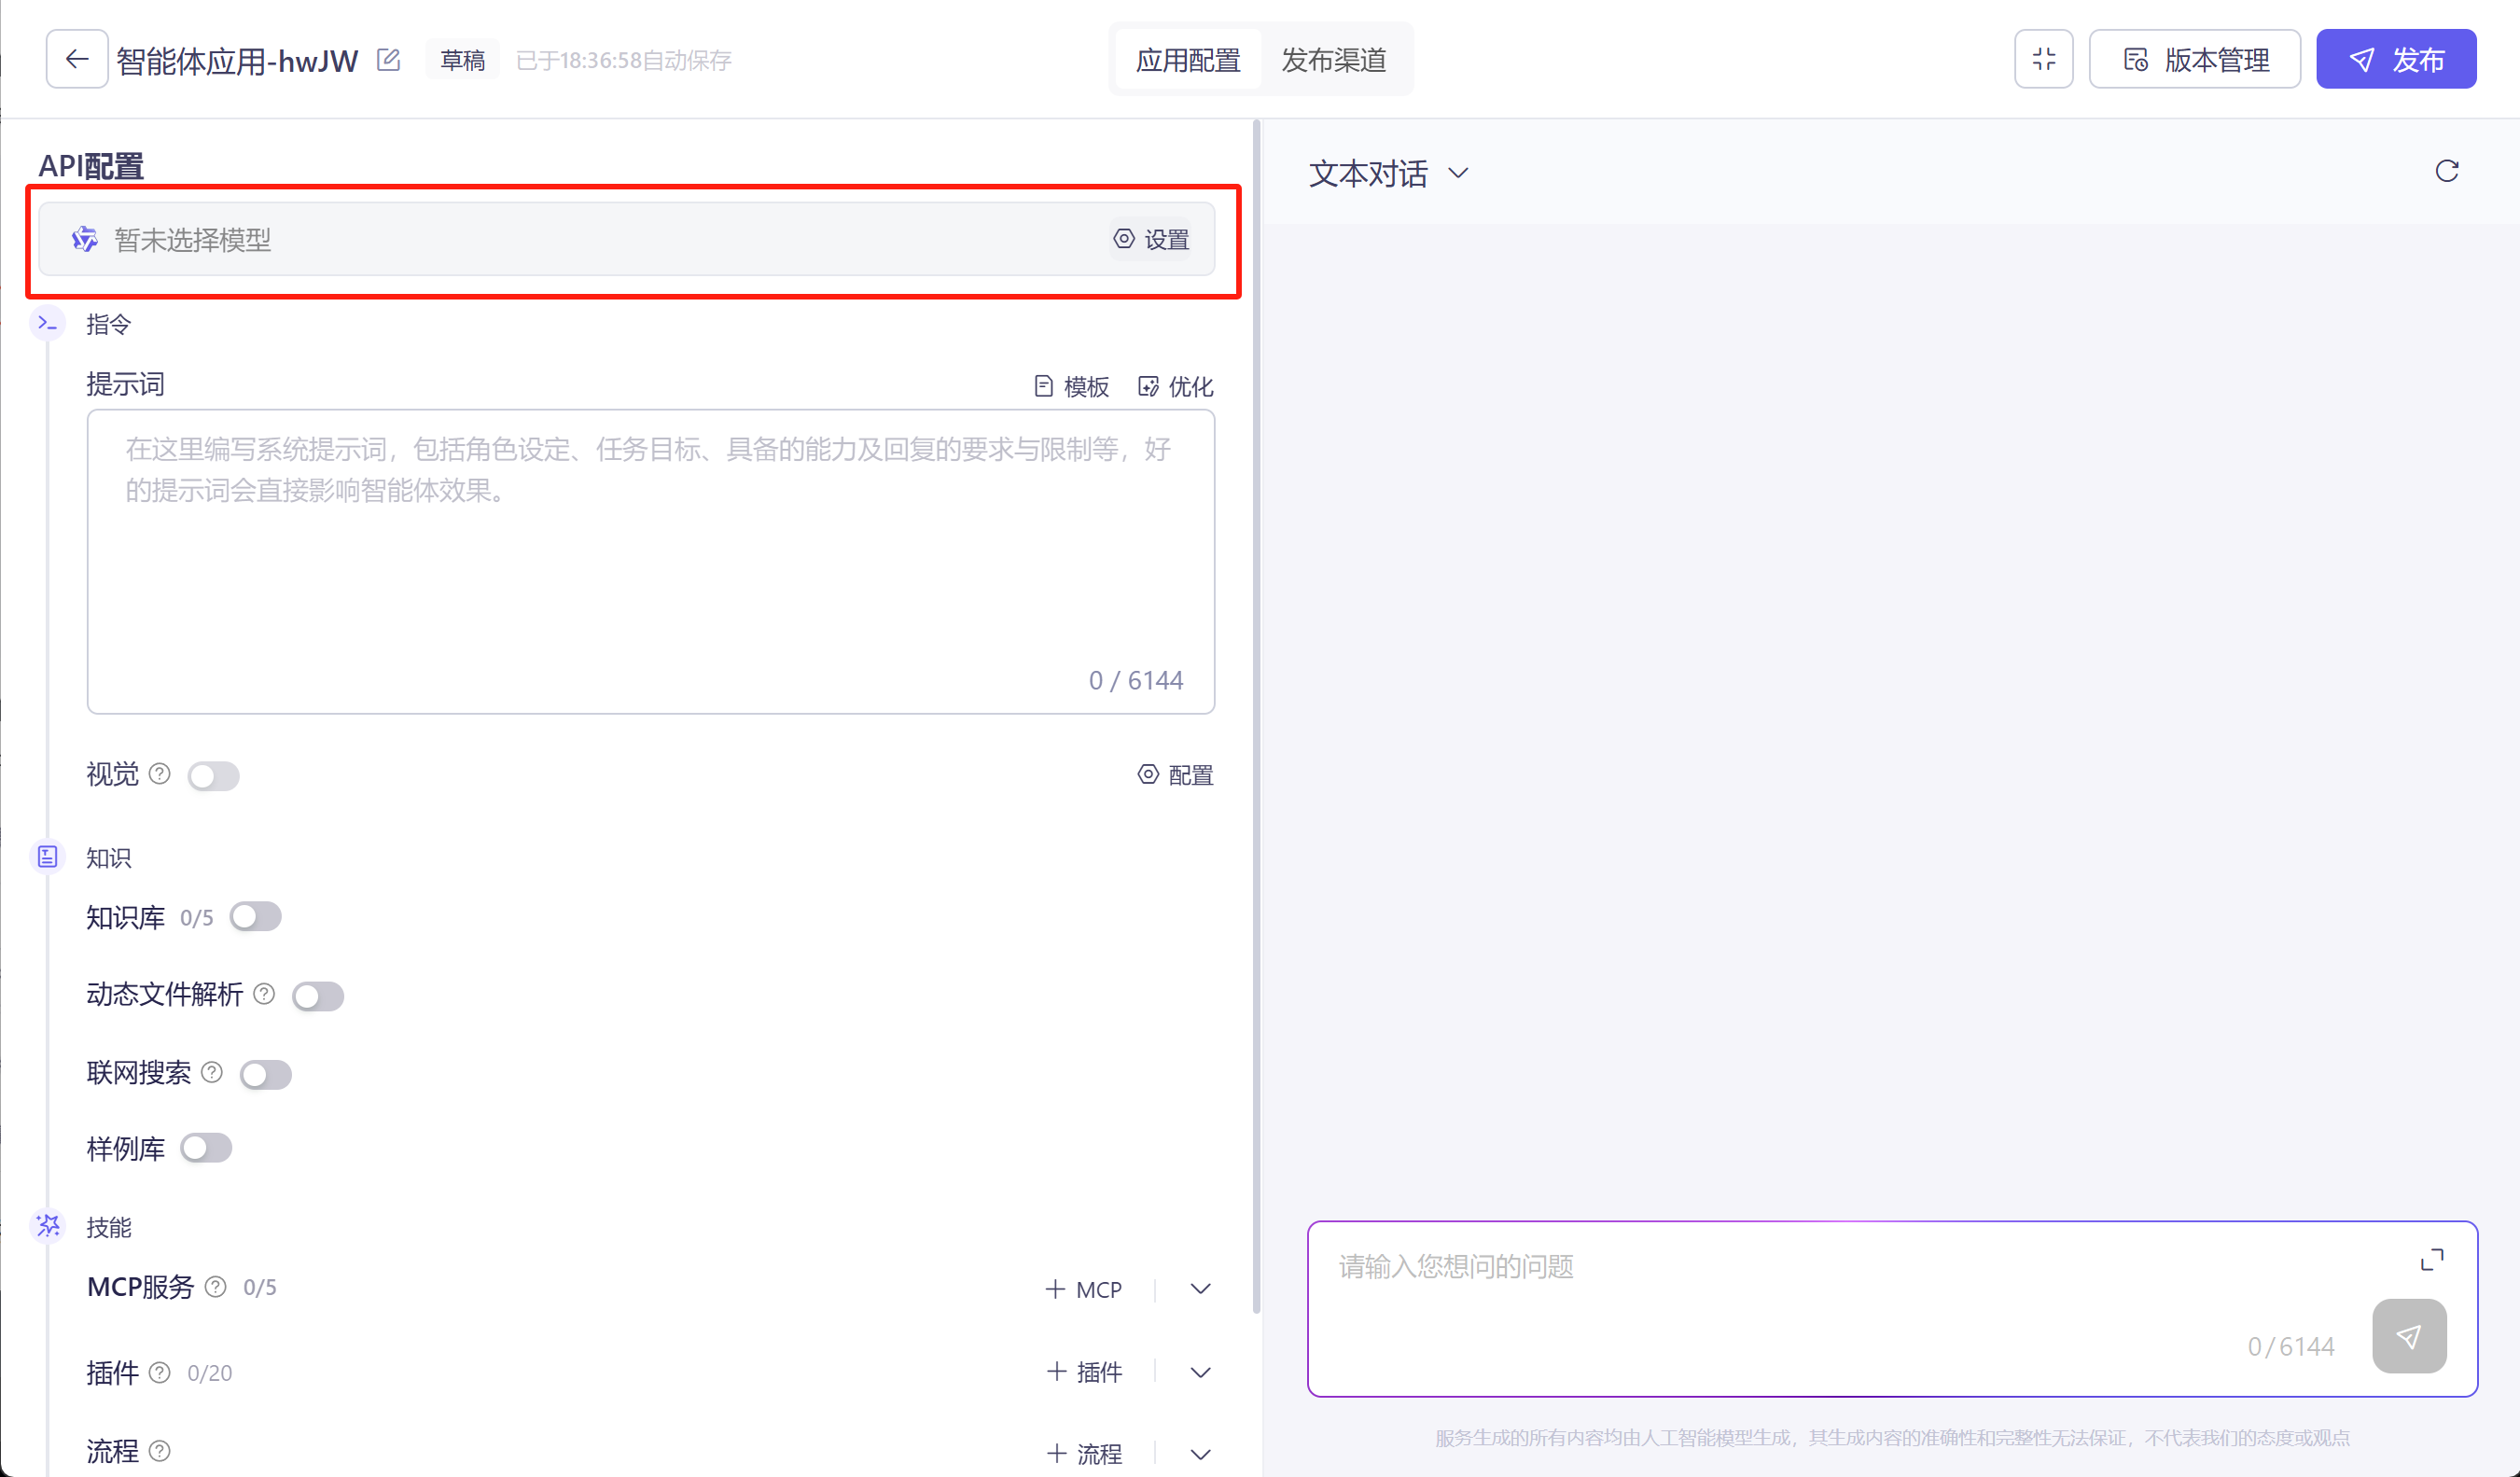The height and width of the screenshot is (1477, 2520).
Task: Click the config panel scrollbar
Action: click(1256, 716)
